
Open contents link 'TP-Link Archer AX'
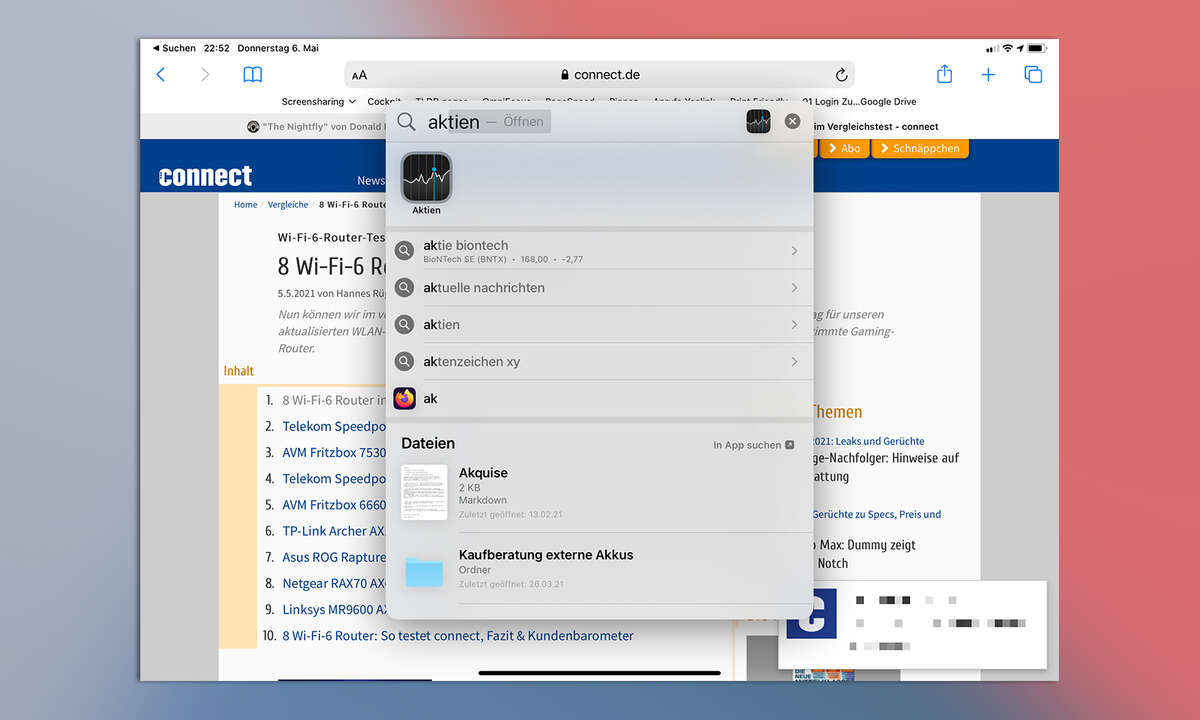point(334,531)
